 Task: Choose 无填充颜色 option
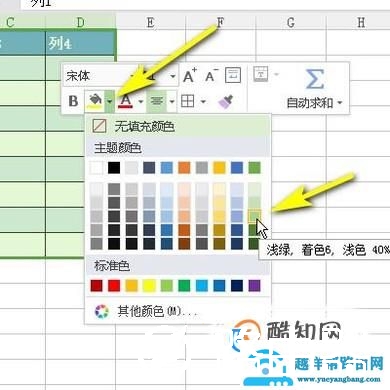tap(178, 126)
